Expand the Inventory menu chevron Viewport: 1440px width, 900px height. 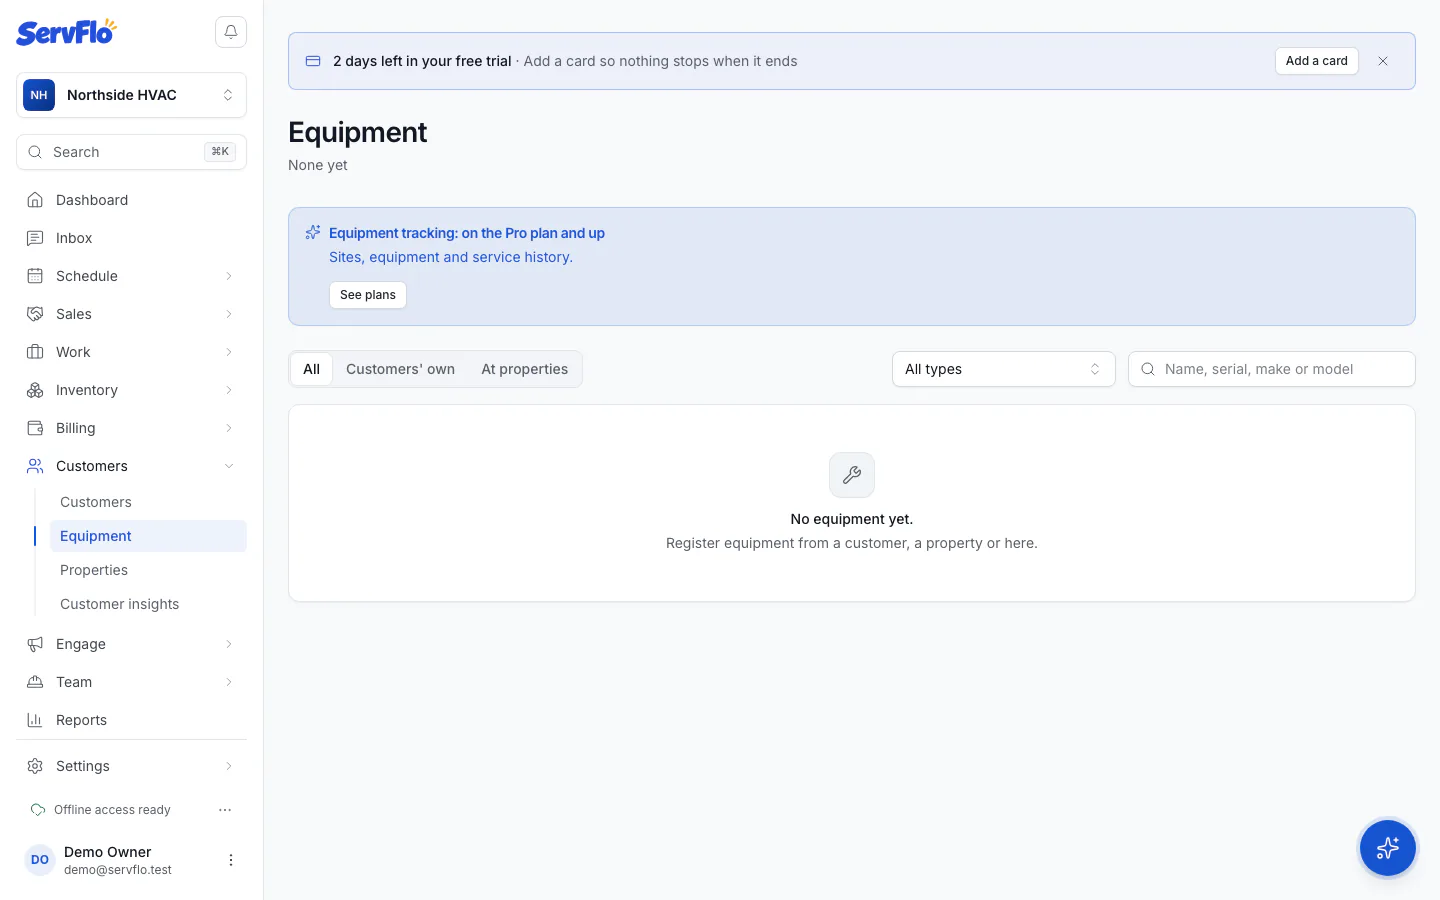tap(229, 390)
